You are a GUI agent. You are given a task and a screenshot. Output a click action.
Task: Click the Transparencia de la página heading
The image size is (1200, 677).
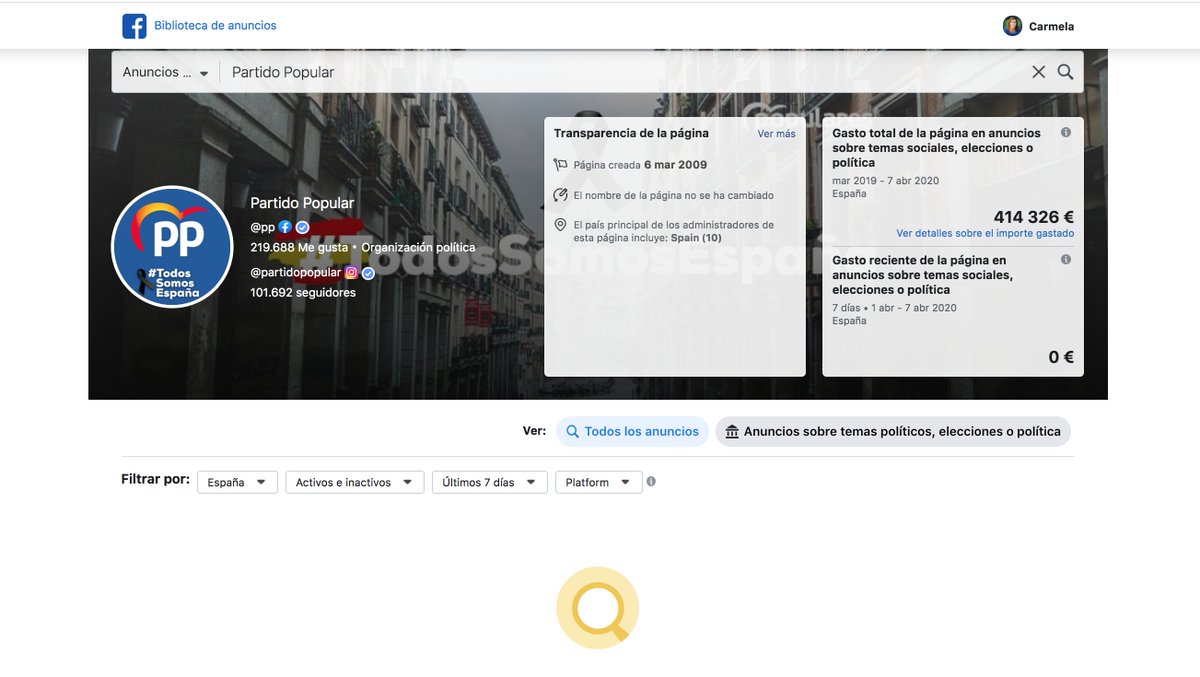[x=631, y=133]
